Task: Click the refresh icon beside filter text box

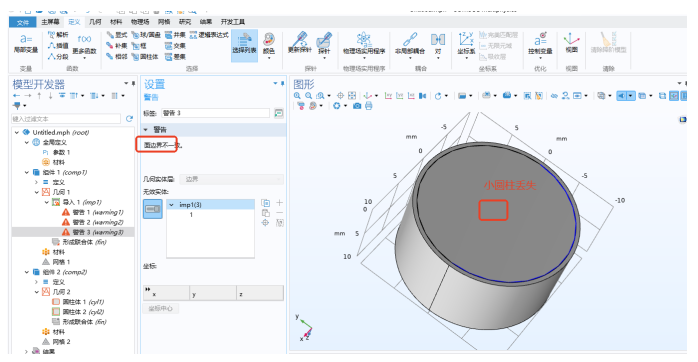Action: pyautogui.click(x=129, y=119)
